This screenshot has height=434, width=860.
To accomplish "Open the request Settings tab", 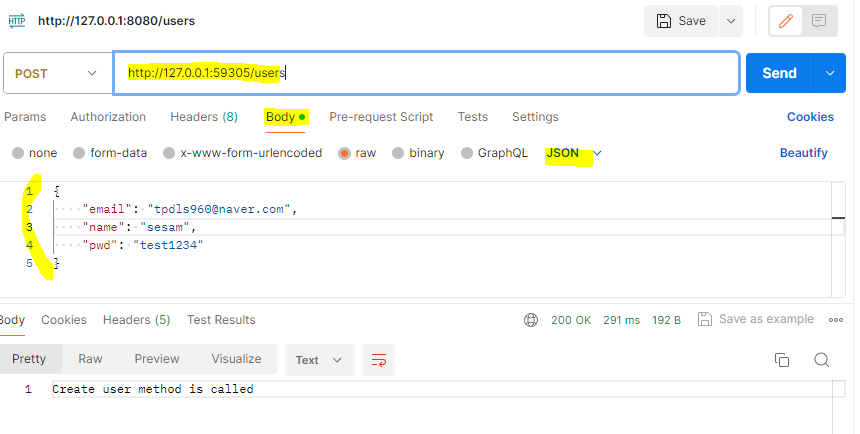I will [x=535, y=117].
